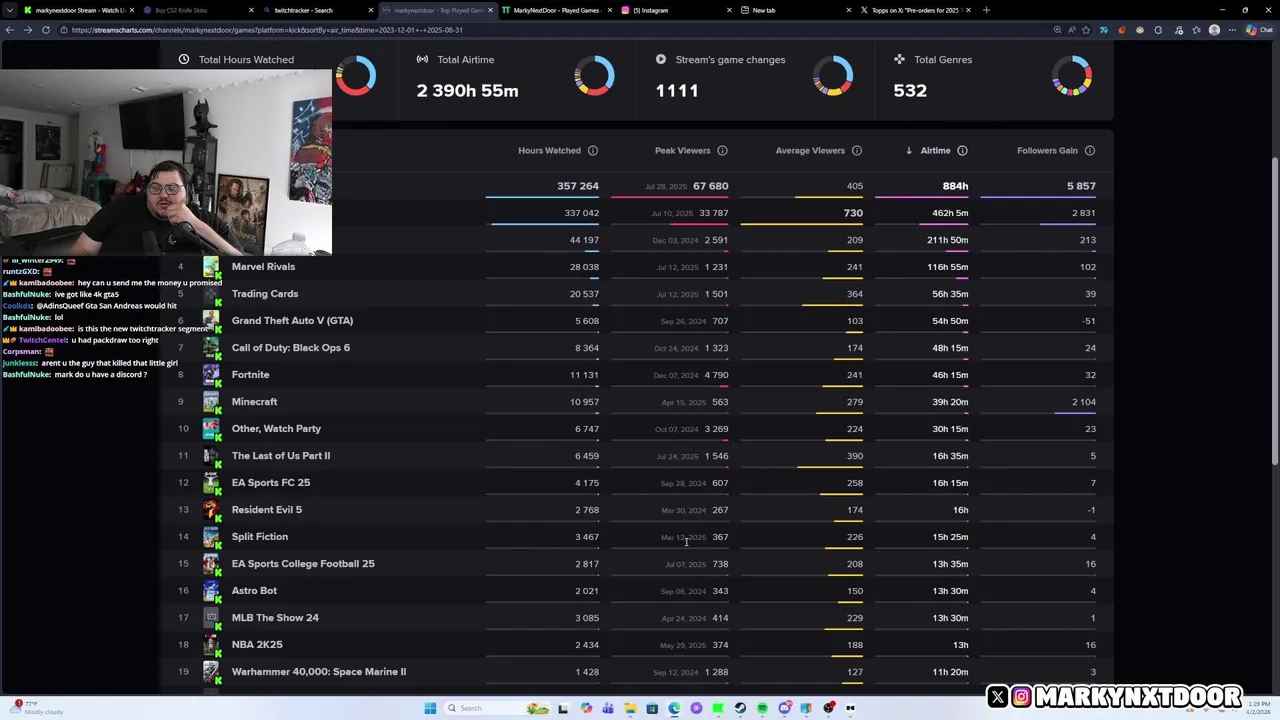Click the Hours Watched info icon
1280x720 pixels.
pyautogui.click(x=593, y=151)
